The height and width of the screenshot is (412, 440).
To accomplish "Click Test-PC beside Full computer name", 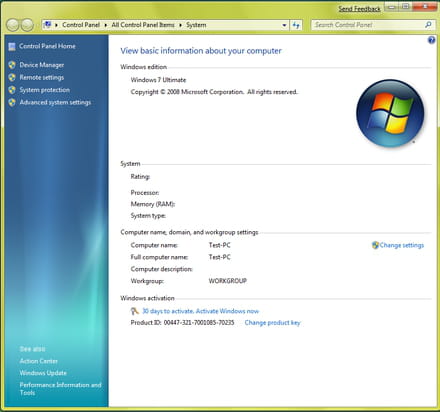I will pos(220,257).
